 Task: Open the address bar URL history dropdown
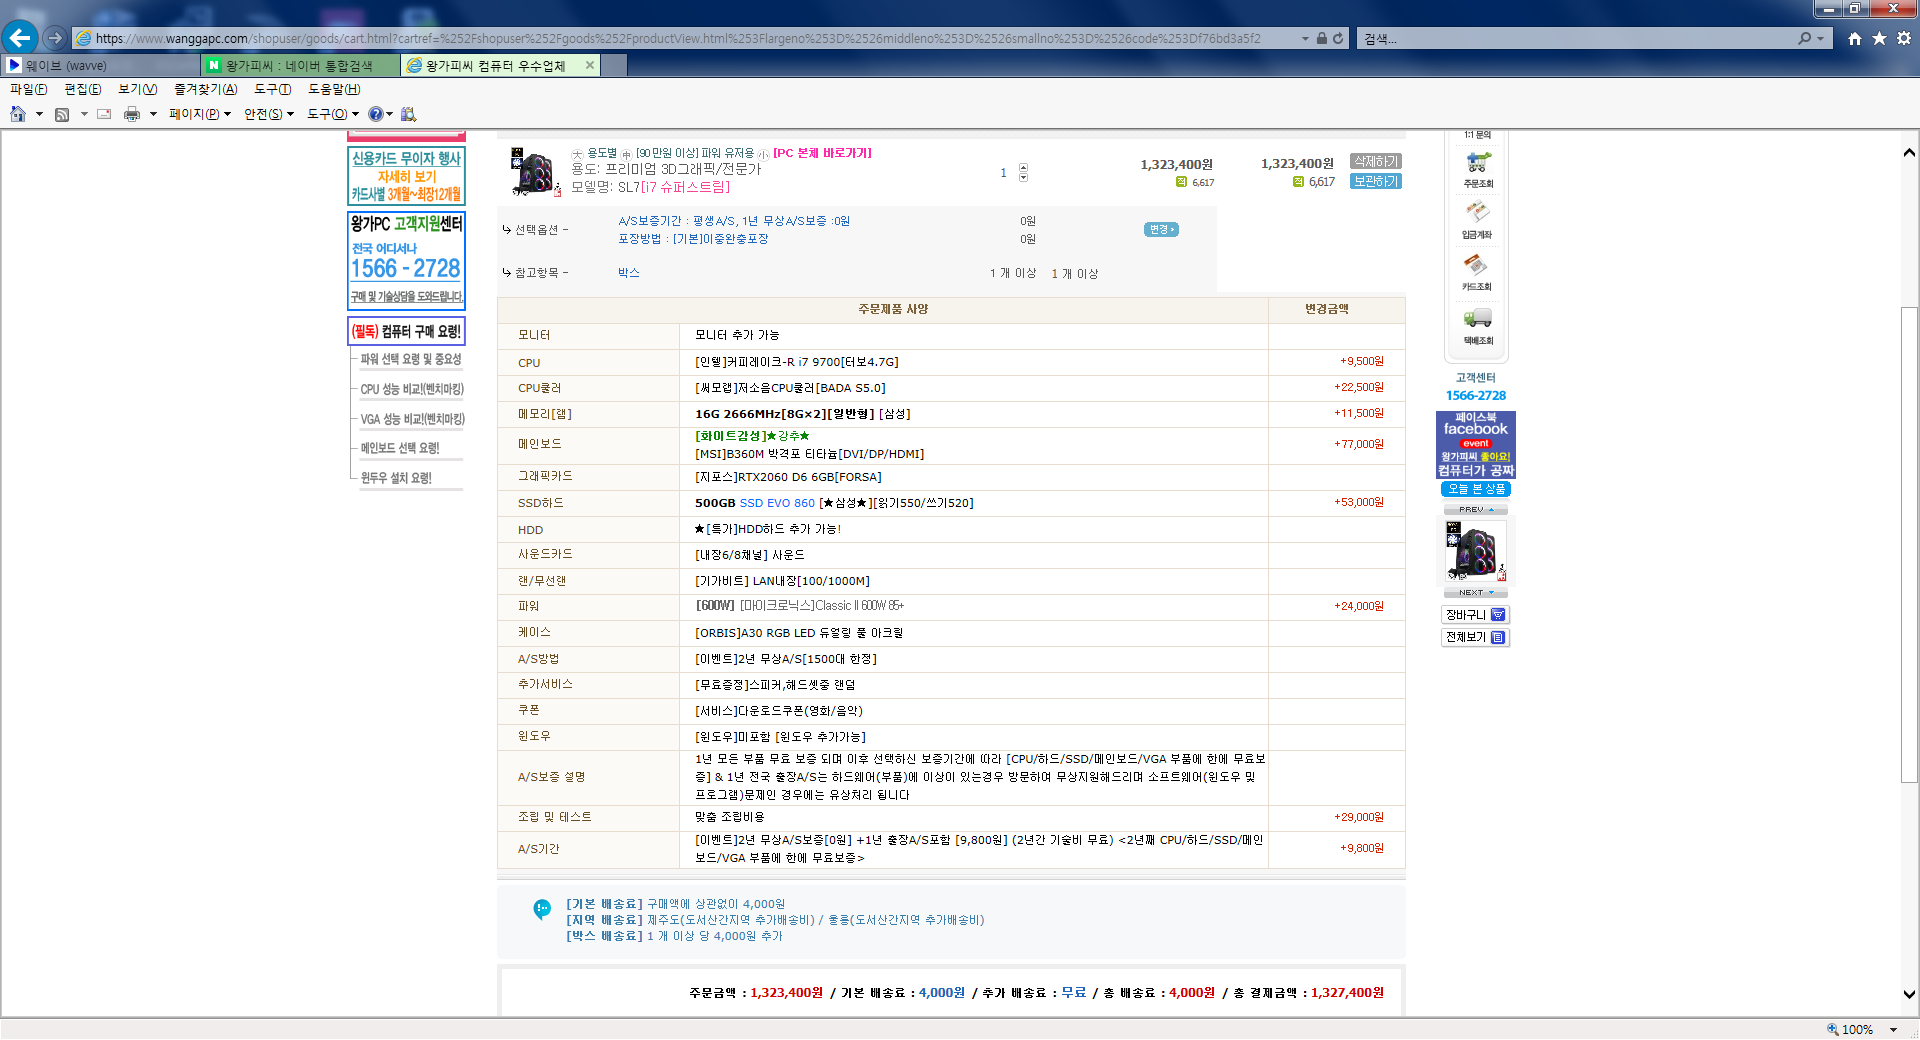click(x=1305, y=39)
